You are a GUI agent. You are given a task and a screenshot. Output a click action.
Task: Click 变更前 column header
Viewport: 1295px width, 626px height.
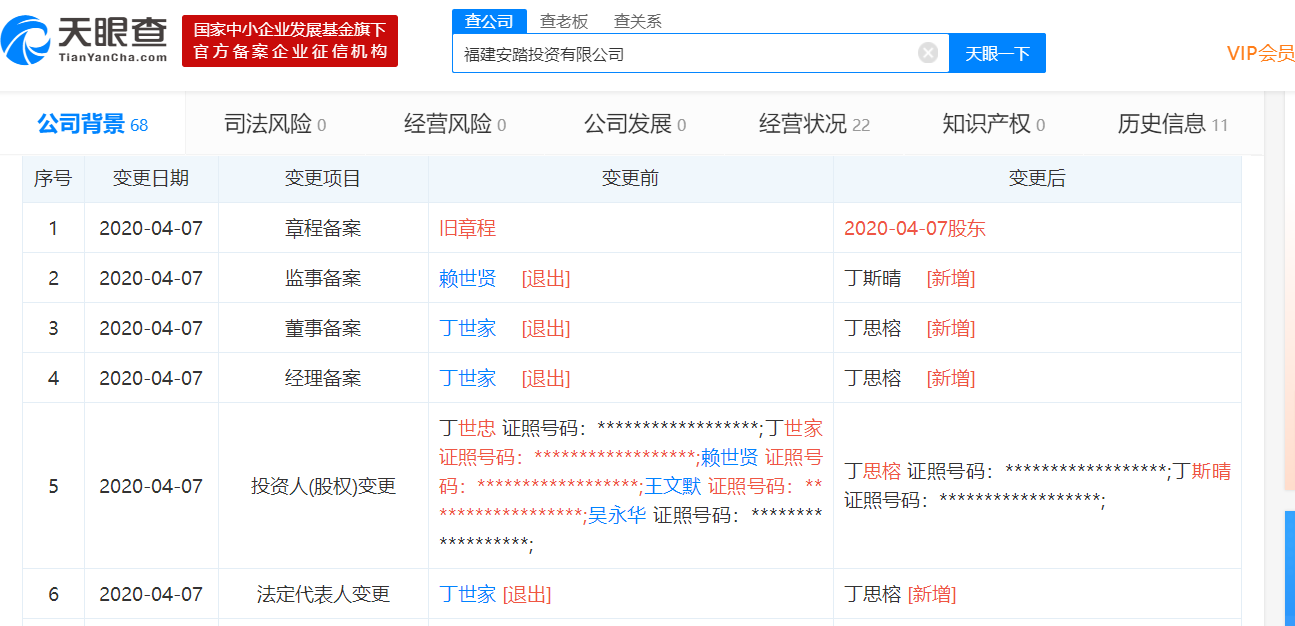click(630, 178)
